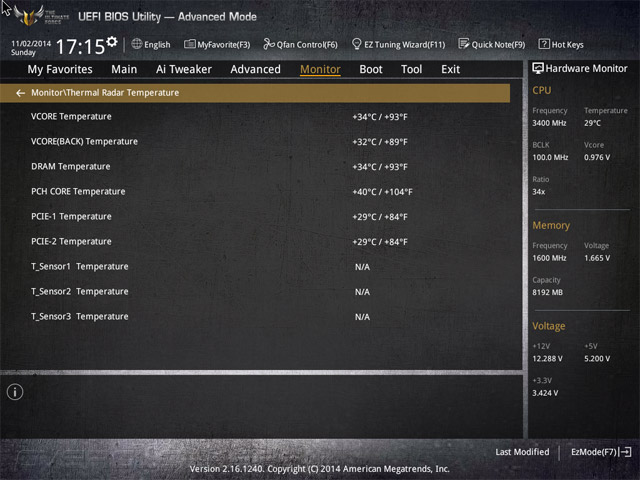Click the CPU heading in Hardware Monitor

(x=542, y=90)
